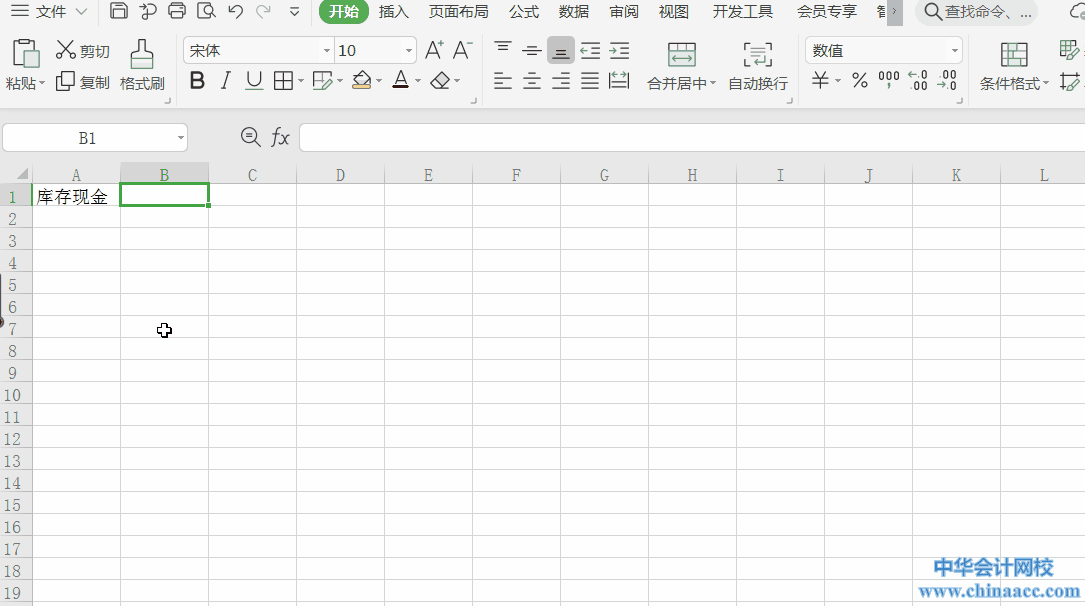Redo the last undone action
1085x606 pixels.
pyautogui.click(x=263, y=11)
